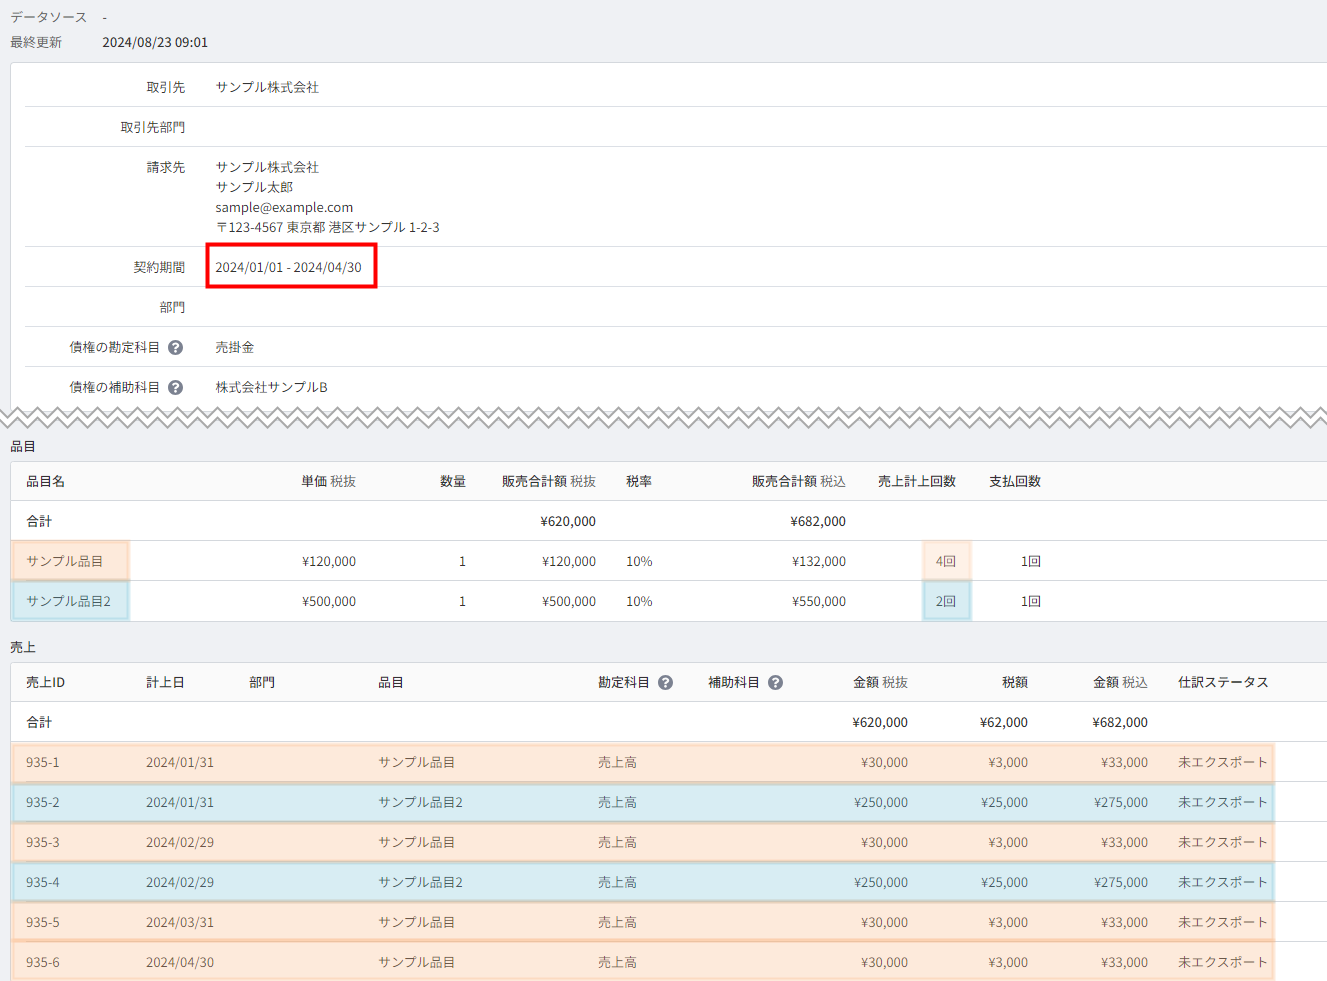Click 品目名 column header
The width and height of the screenshot is (1327, 981).
pos(45,481)
